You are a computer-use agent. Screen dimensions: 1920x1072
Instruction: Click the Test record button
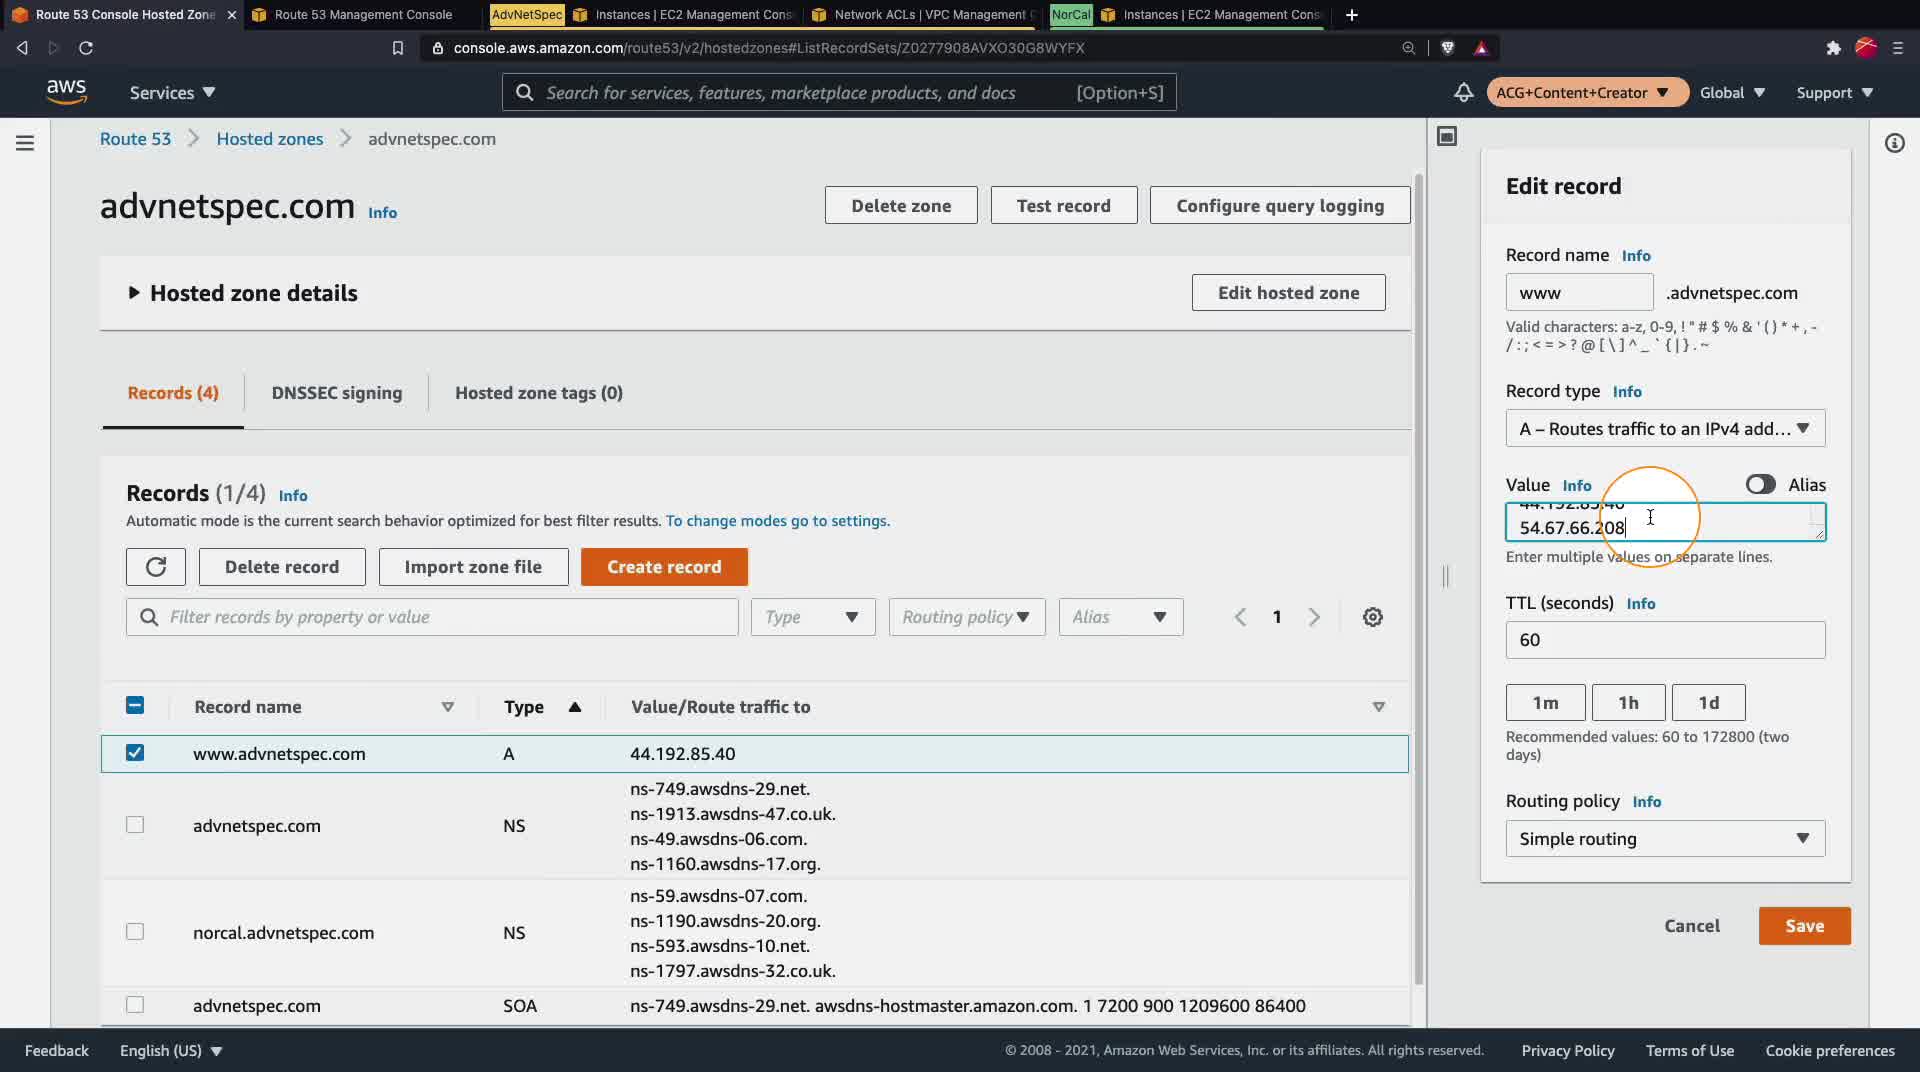[x=1064, y=205]
